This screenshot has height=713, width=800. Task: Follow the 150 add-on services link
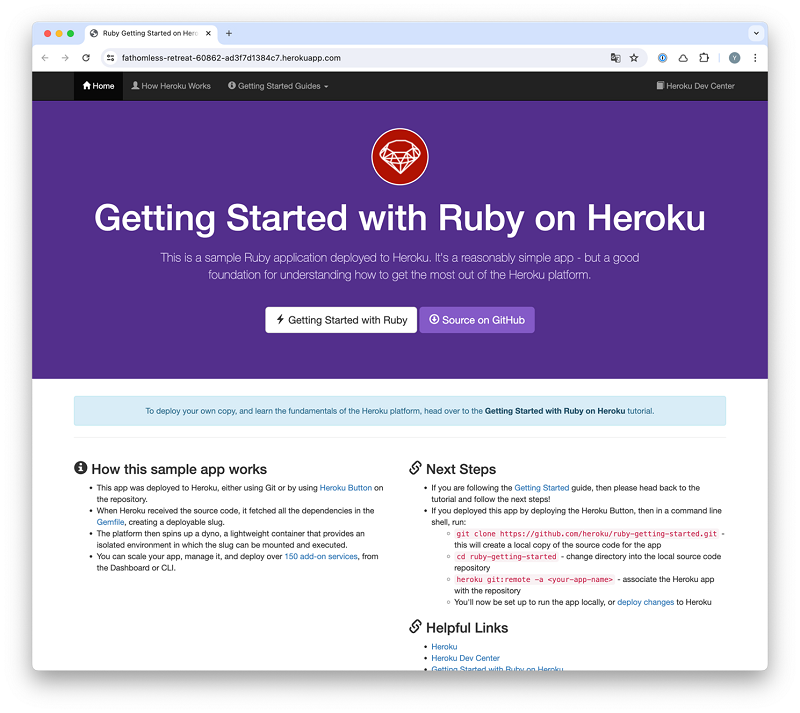(321, 556)
